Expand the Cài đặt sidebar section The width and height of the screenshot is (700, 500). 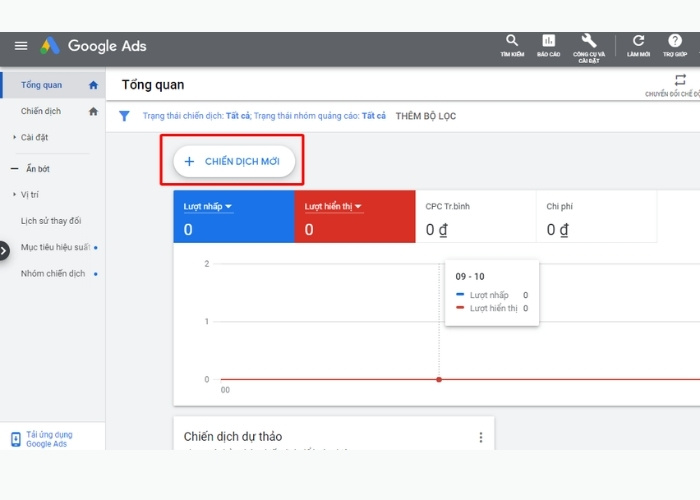click(35, 137)
